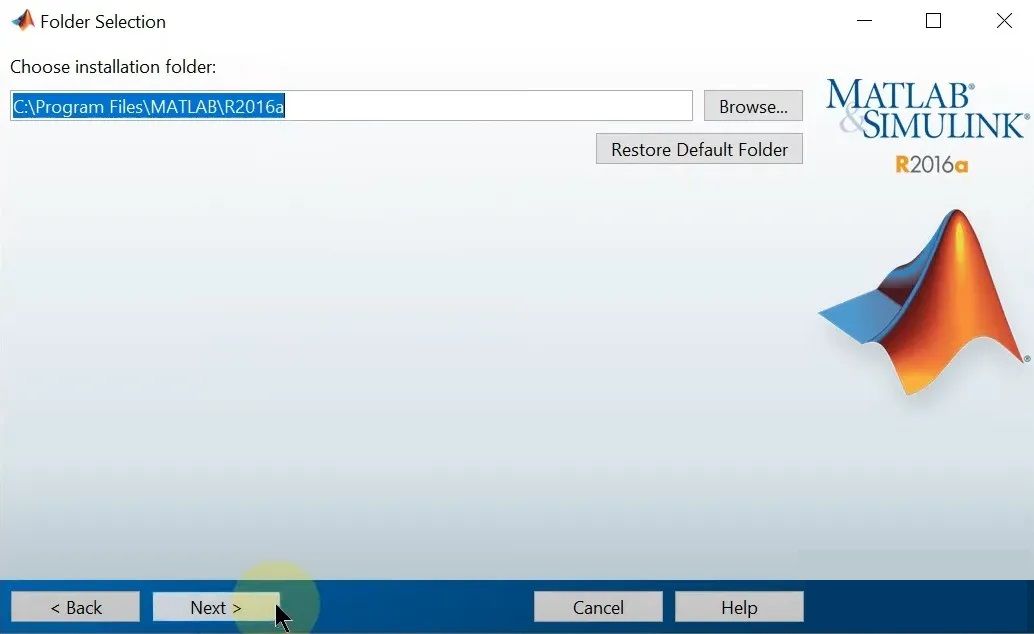This screenshot has width=1034, height=634.
Task: Click the Next button
Action: [x=216, y=607]
